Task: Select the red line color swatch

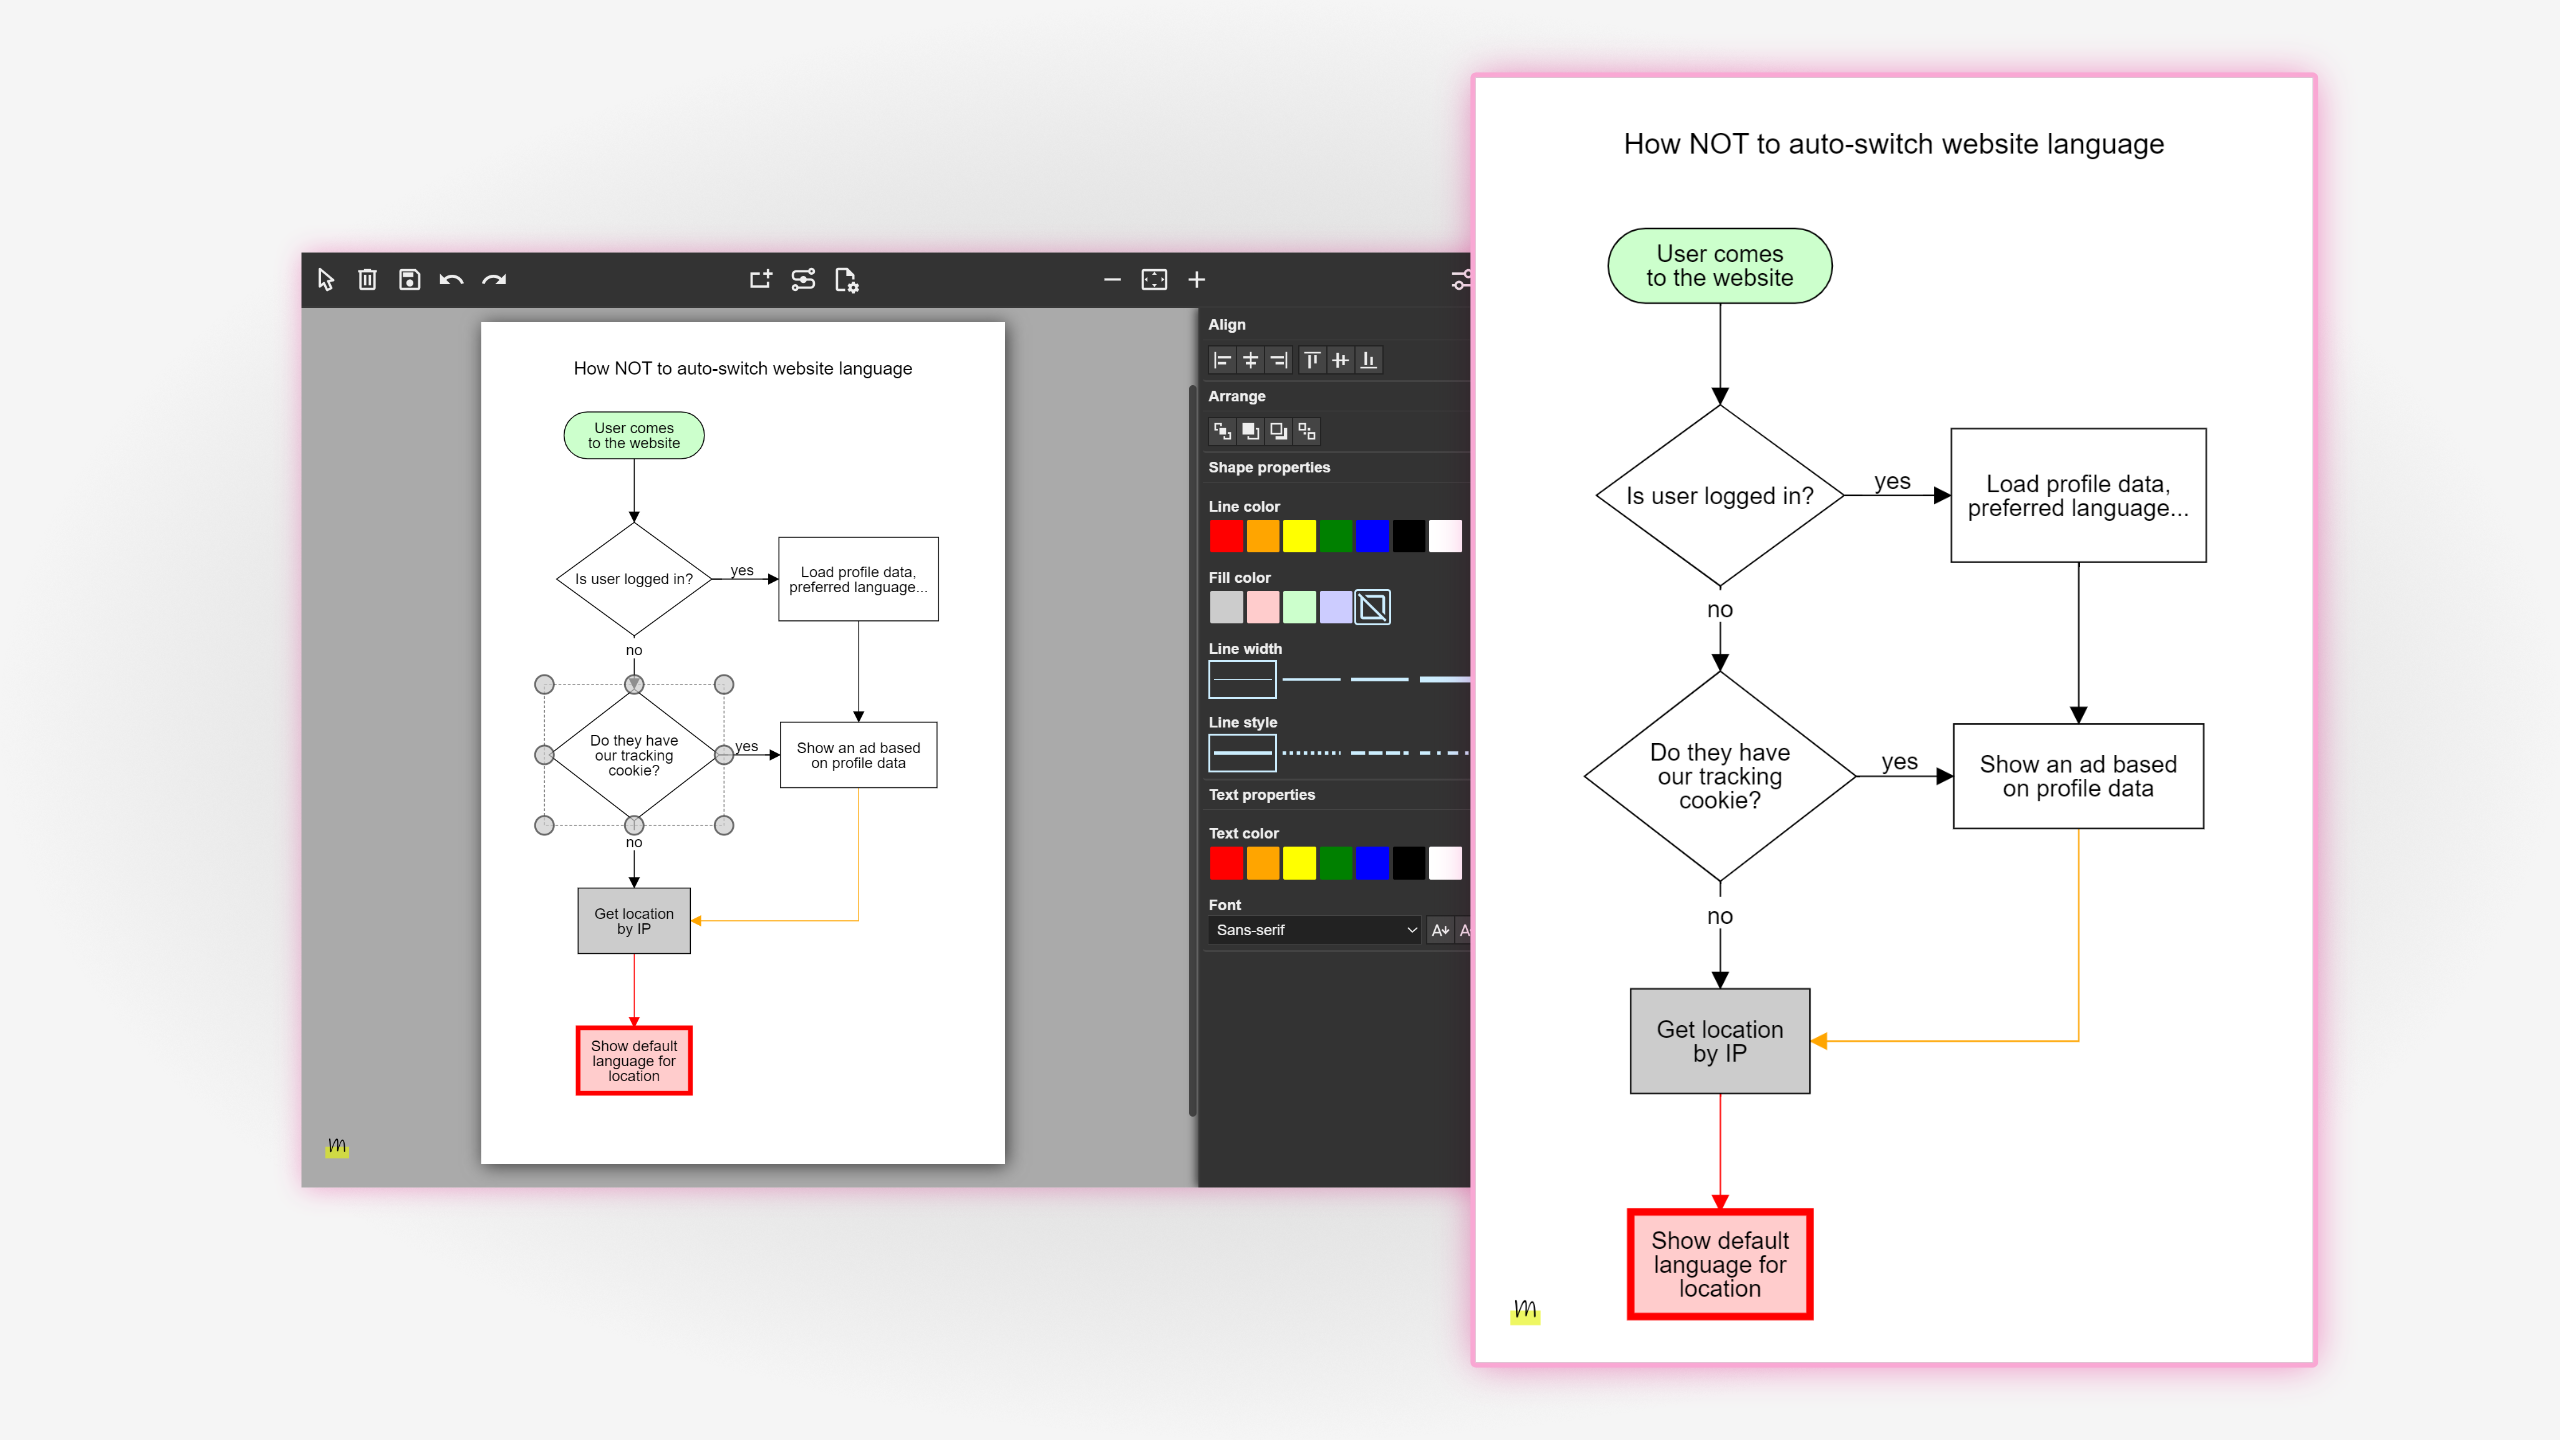Action: point(1225,536)
